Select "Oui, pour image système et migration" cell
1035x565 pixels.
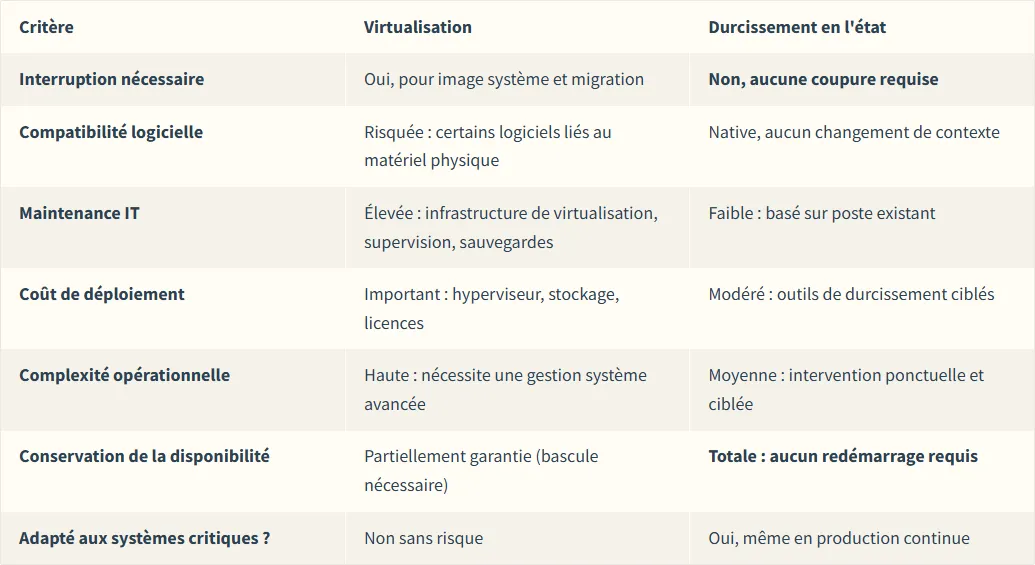tap(503, 79)
